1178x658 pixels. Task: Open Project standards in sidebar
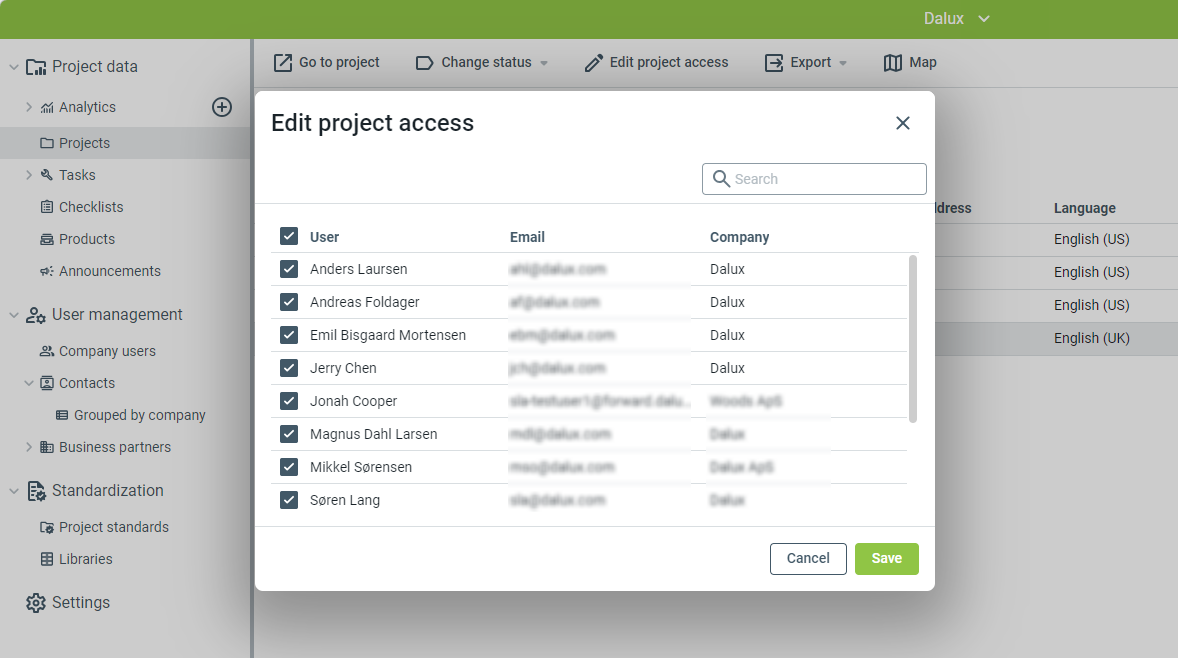(113, 527)
